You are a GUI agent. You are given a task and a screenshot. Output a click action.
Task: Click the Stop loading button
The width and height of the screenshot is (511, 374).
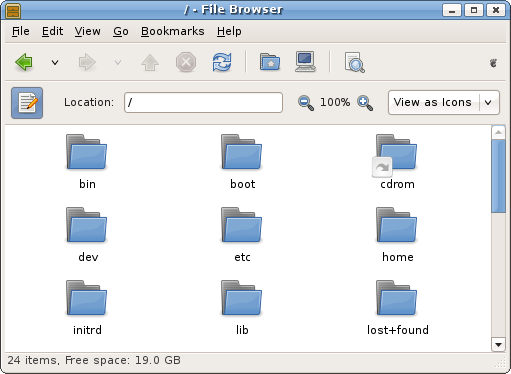186,62
